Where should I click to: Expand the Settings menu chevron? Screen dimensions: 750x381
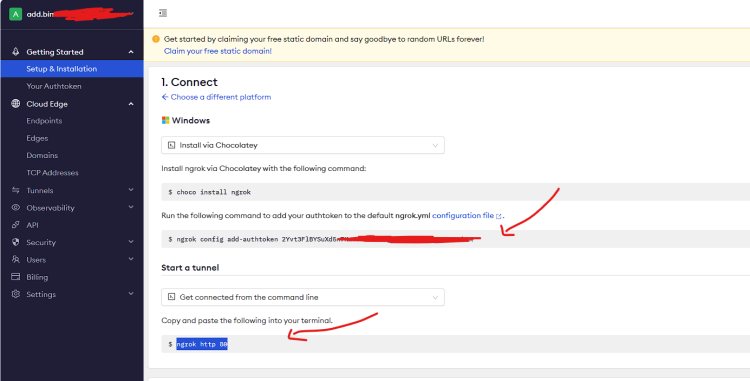point(131,294)
